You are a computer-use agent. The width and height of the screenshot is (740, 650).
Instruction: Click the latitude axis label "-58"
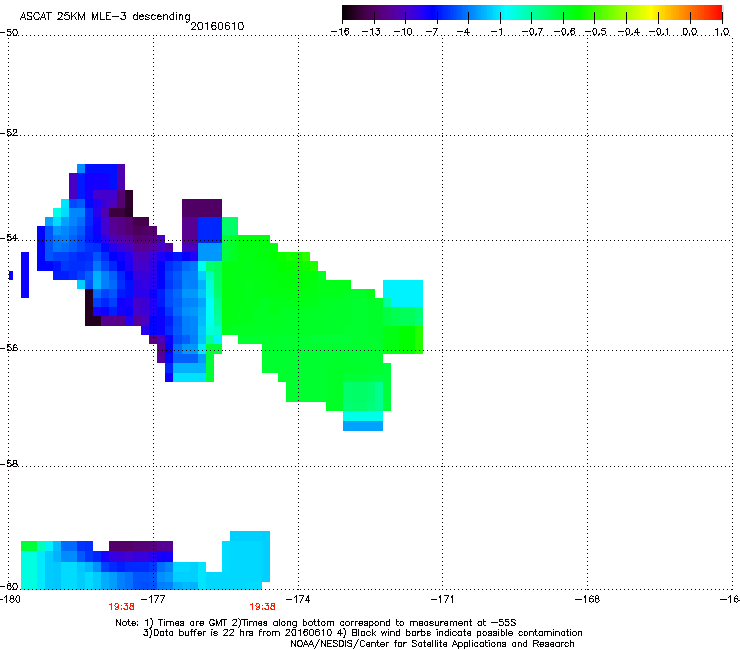[x=9, y=464]
